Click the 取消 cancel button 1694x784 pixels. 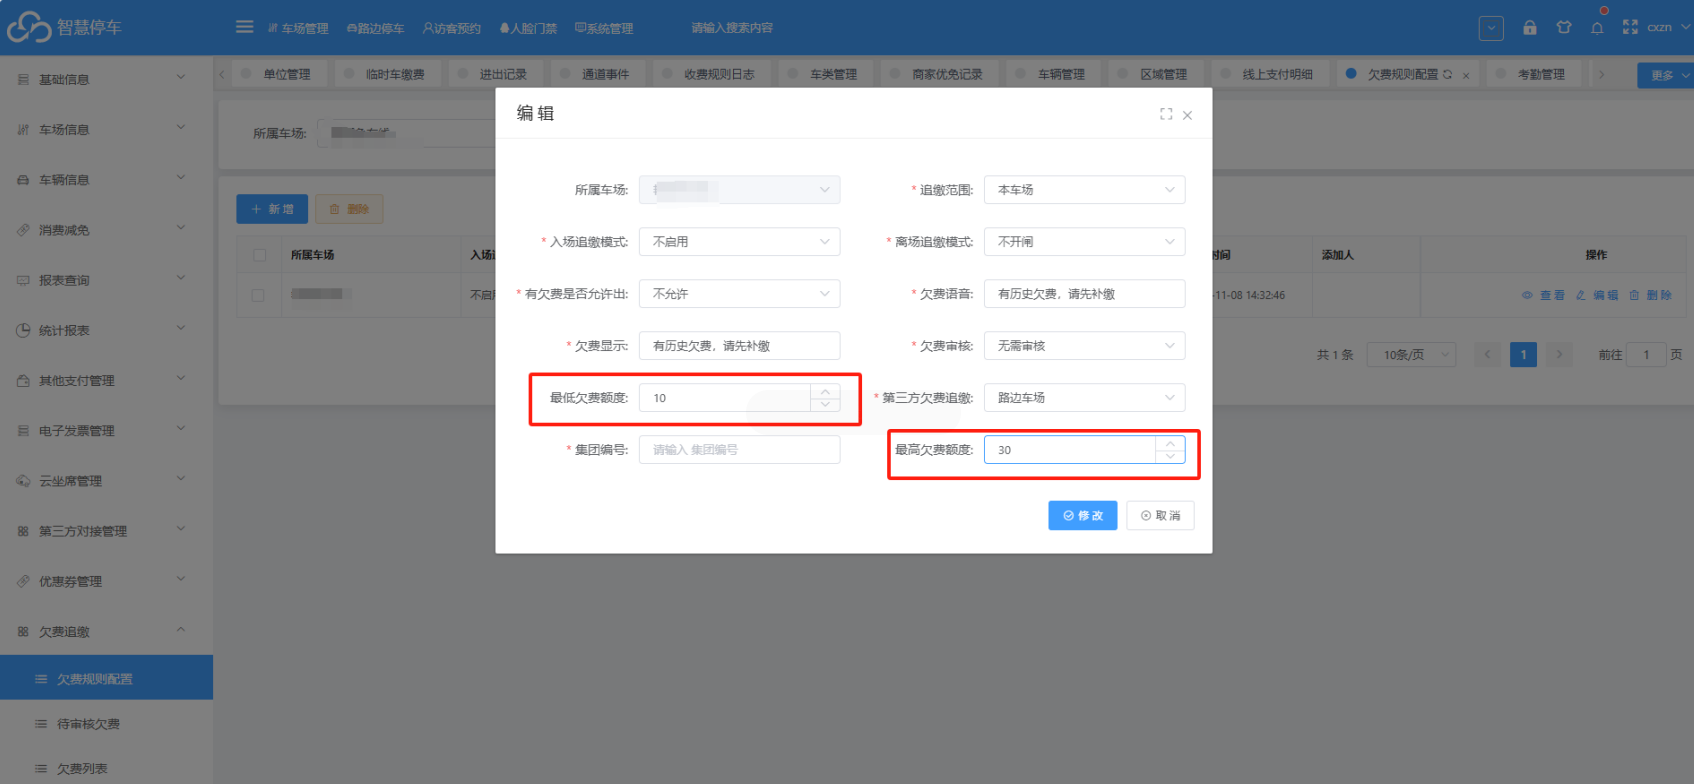[x=1160, y=515]
